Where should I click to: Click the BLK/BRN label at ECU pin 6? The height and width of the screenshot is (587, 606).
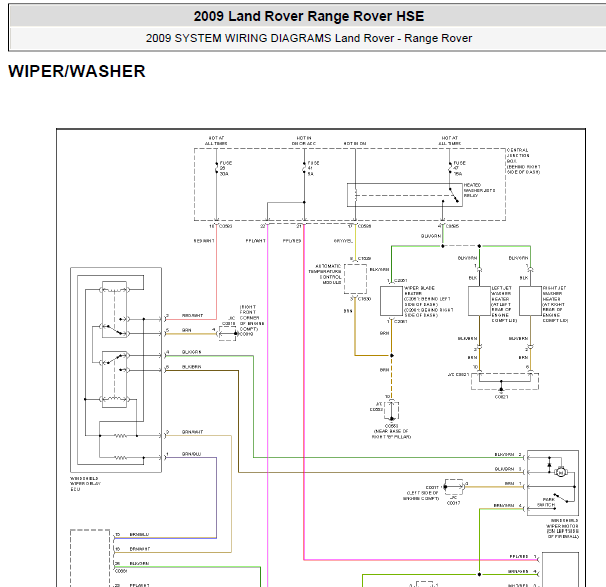pyautogui.click(x=192, y=366)
